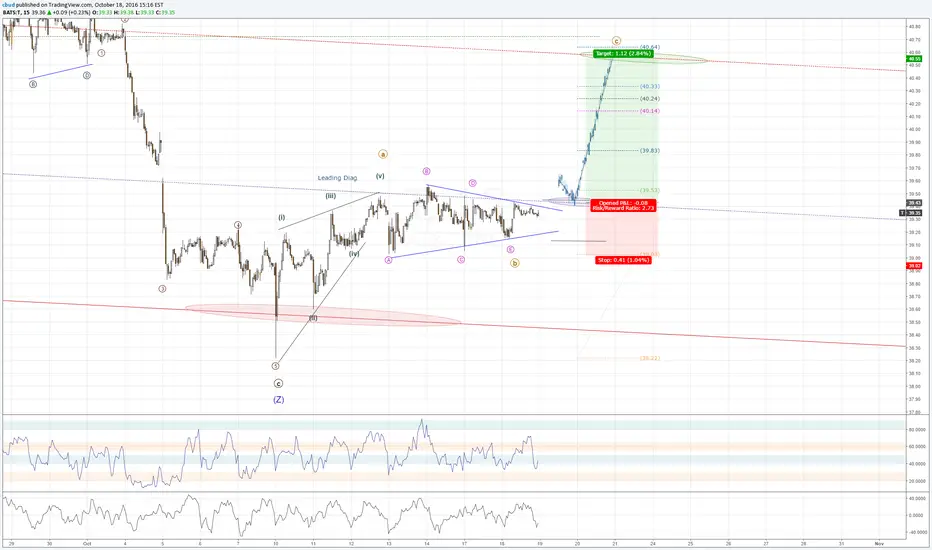Click the green 40.55 price scale tag
The image size is (932, 550).
click(x=914, y=59)
